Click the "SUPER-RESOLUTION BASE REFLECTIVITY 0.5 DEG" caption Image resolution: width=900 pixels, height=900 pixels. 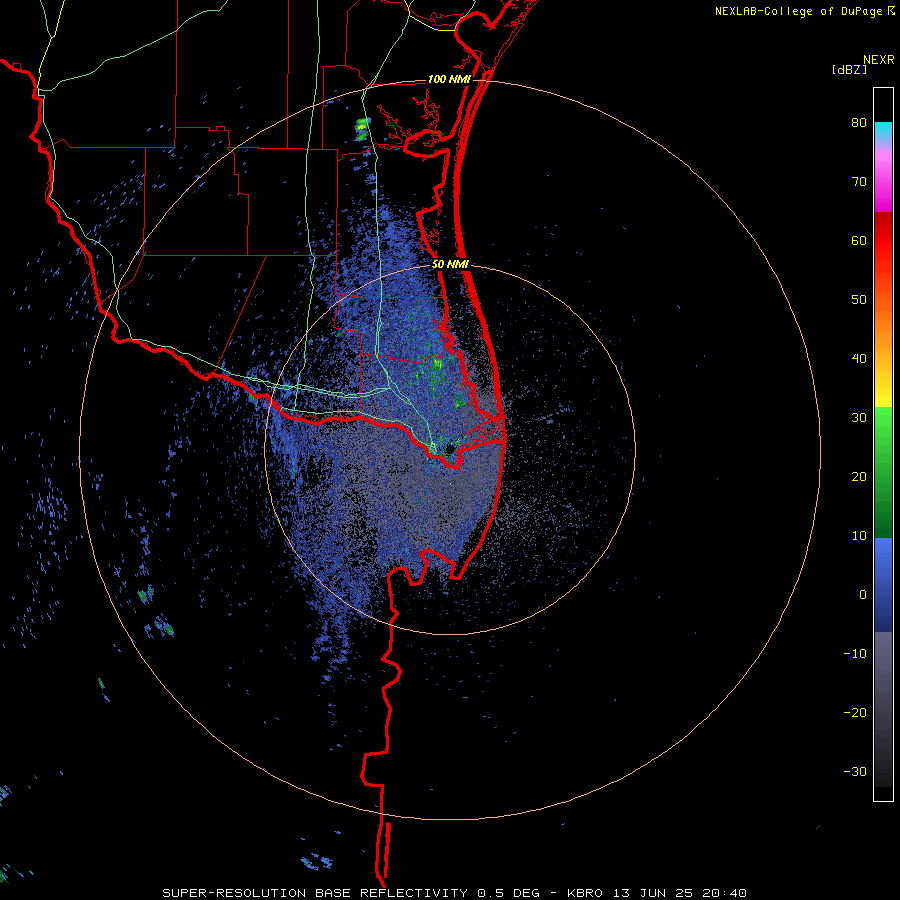(351, 893)
